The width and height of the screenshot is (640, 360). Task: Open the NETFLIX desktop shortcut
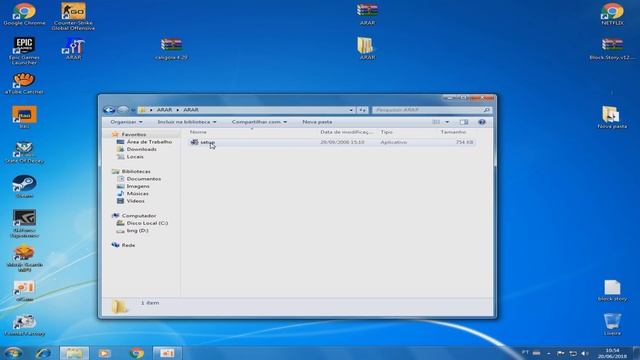pos(612,14)
